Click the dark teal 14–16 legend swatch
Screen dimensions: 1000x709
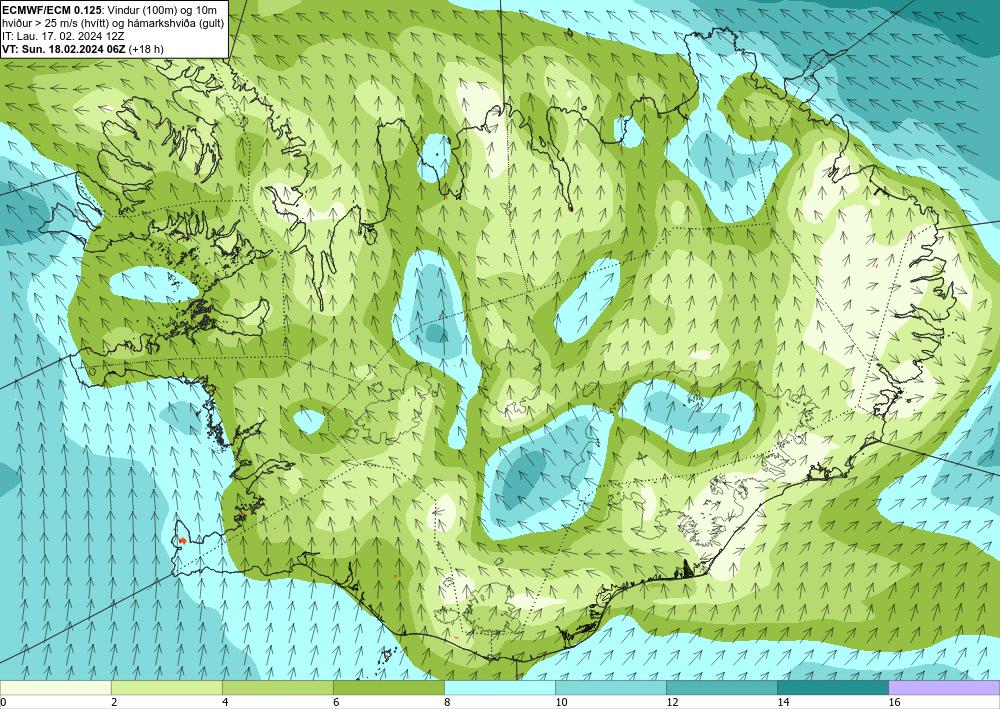[832, 688]
